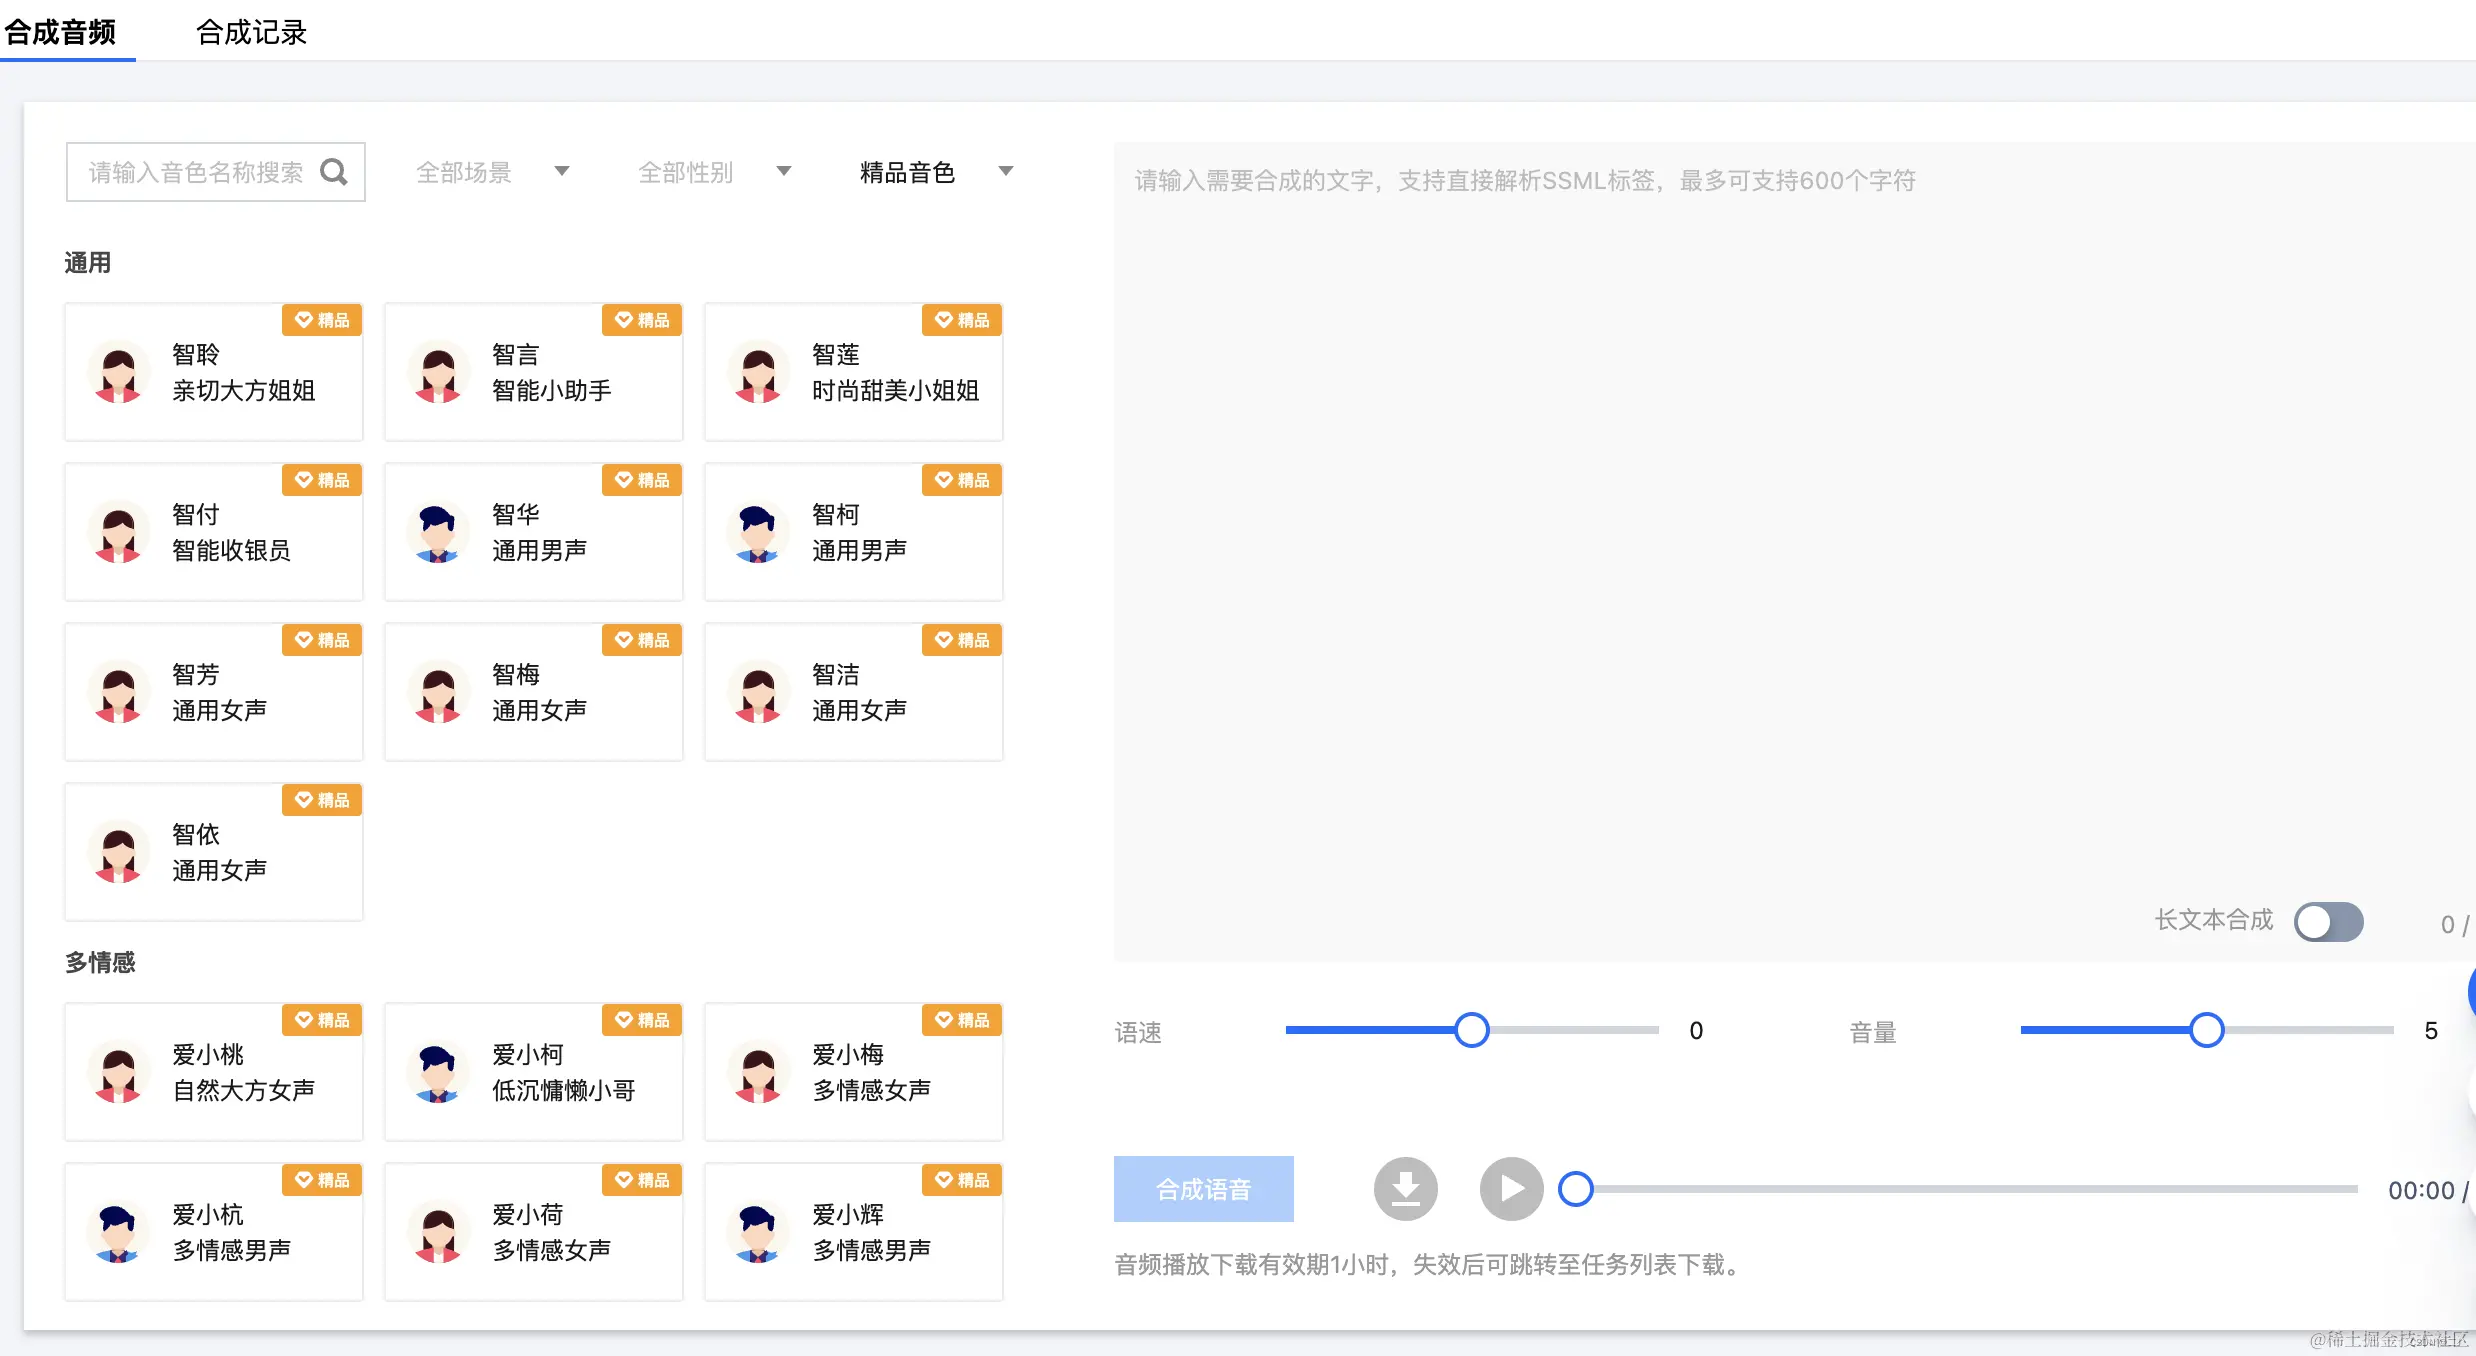Click 智华 male voice avatar
2476x1356 pixels.
click(x=439, y=532)
